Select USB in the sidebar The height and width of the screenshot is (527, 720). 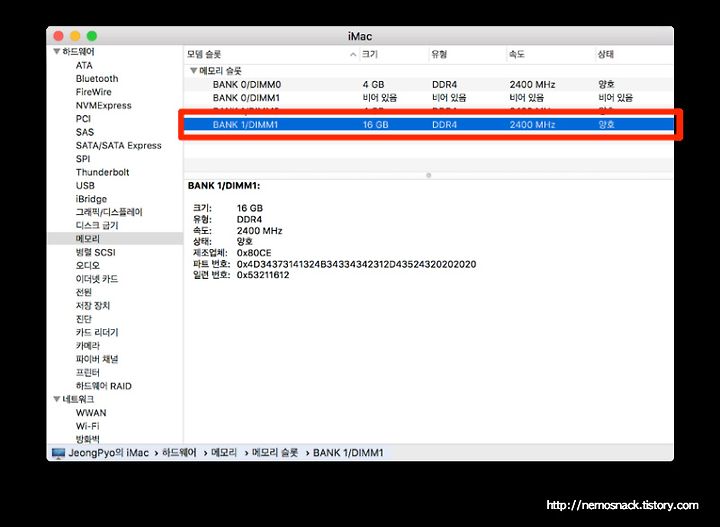pos(85,185)
